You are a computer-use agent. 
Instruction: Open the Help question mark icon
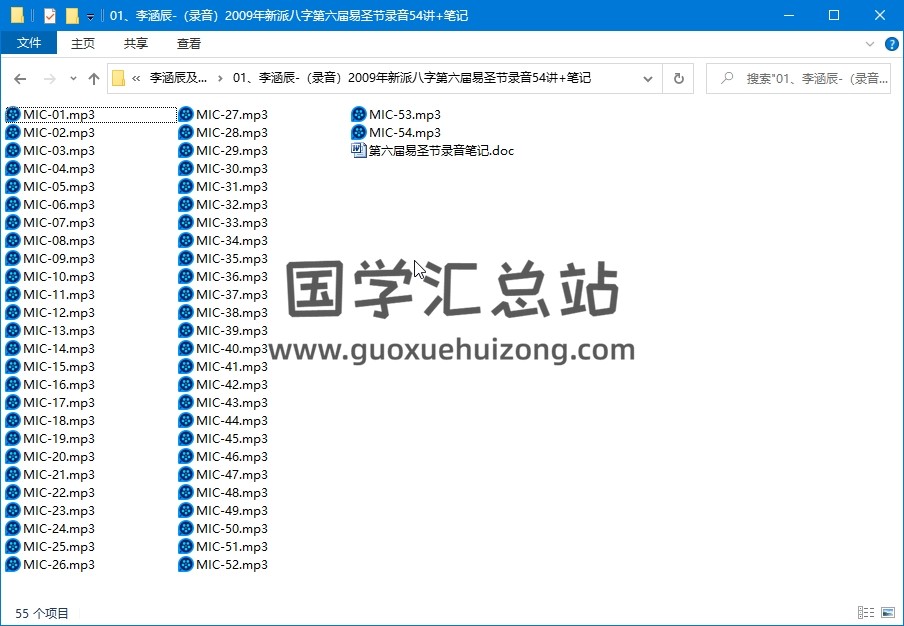point(889,44)
